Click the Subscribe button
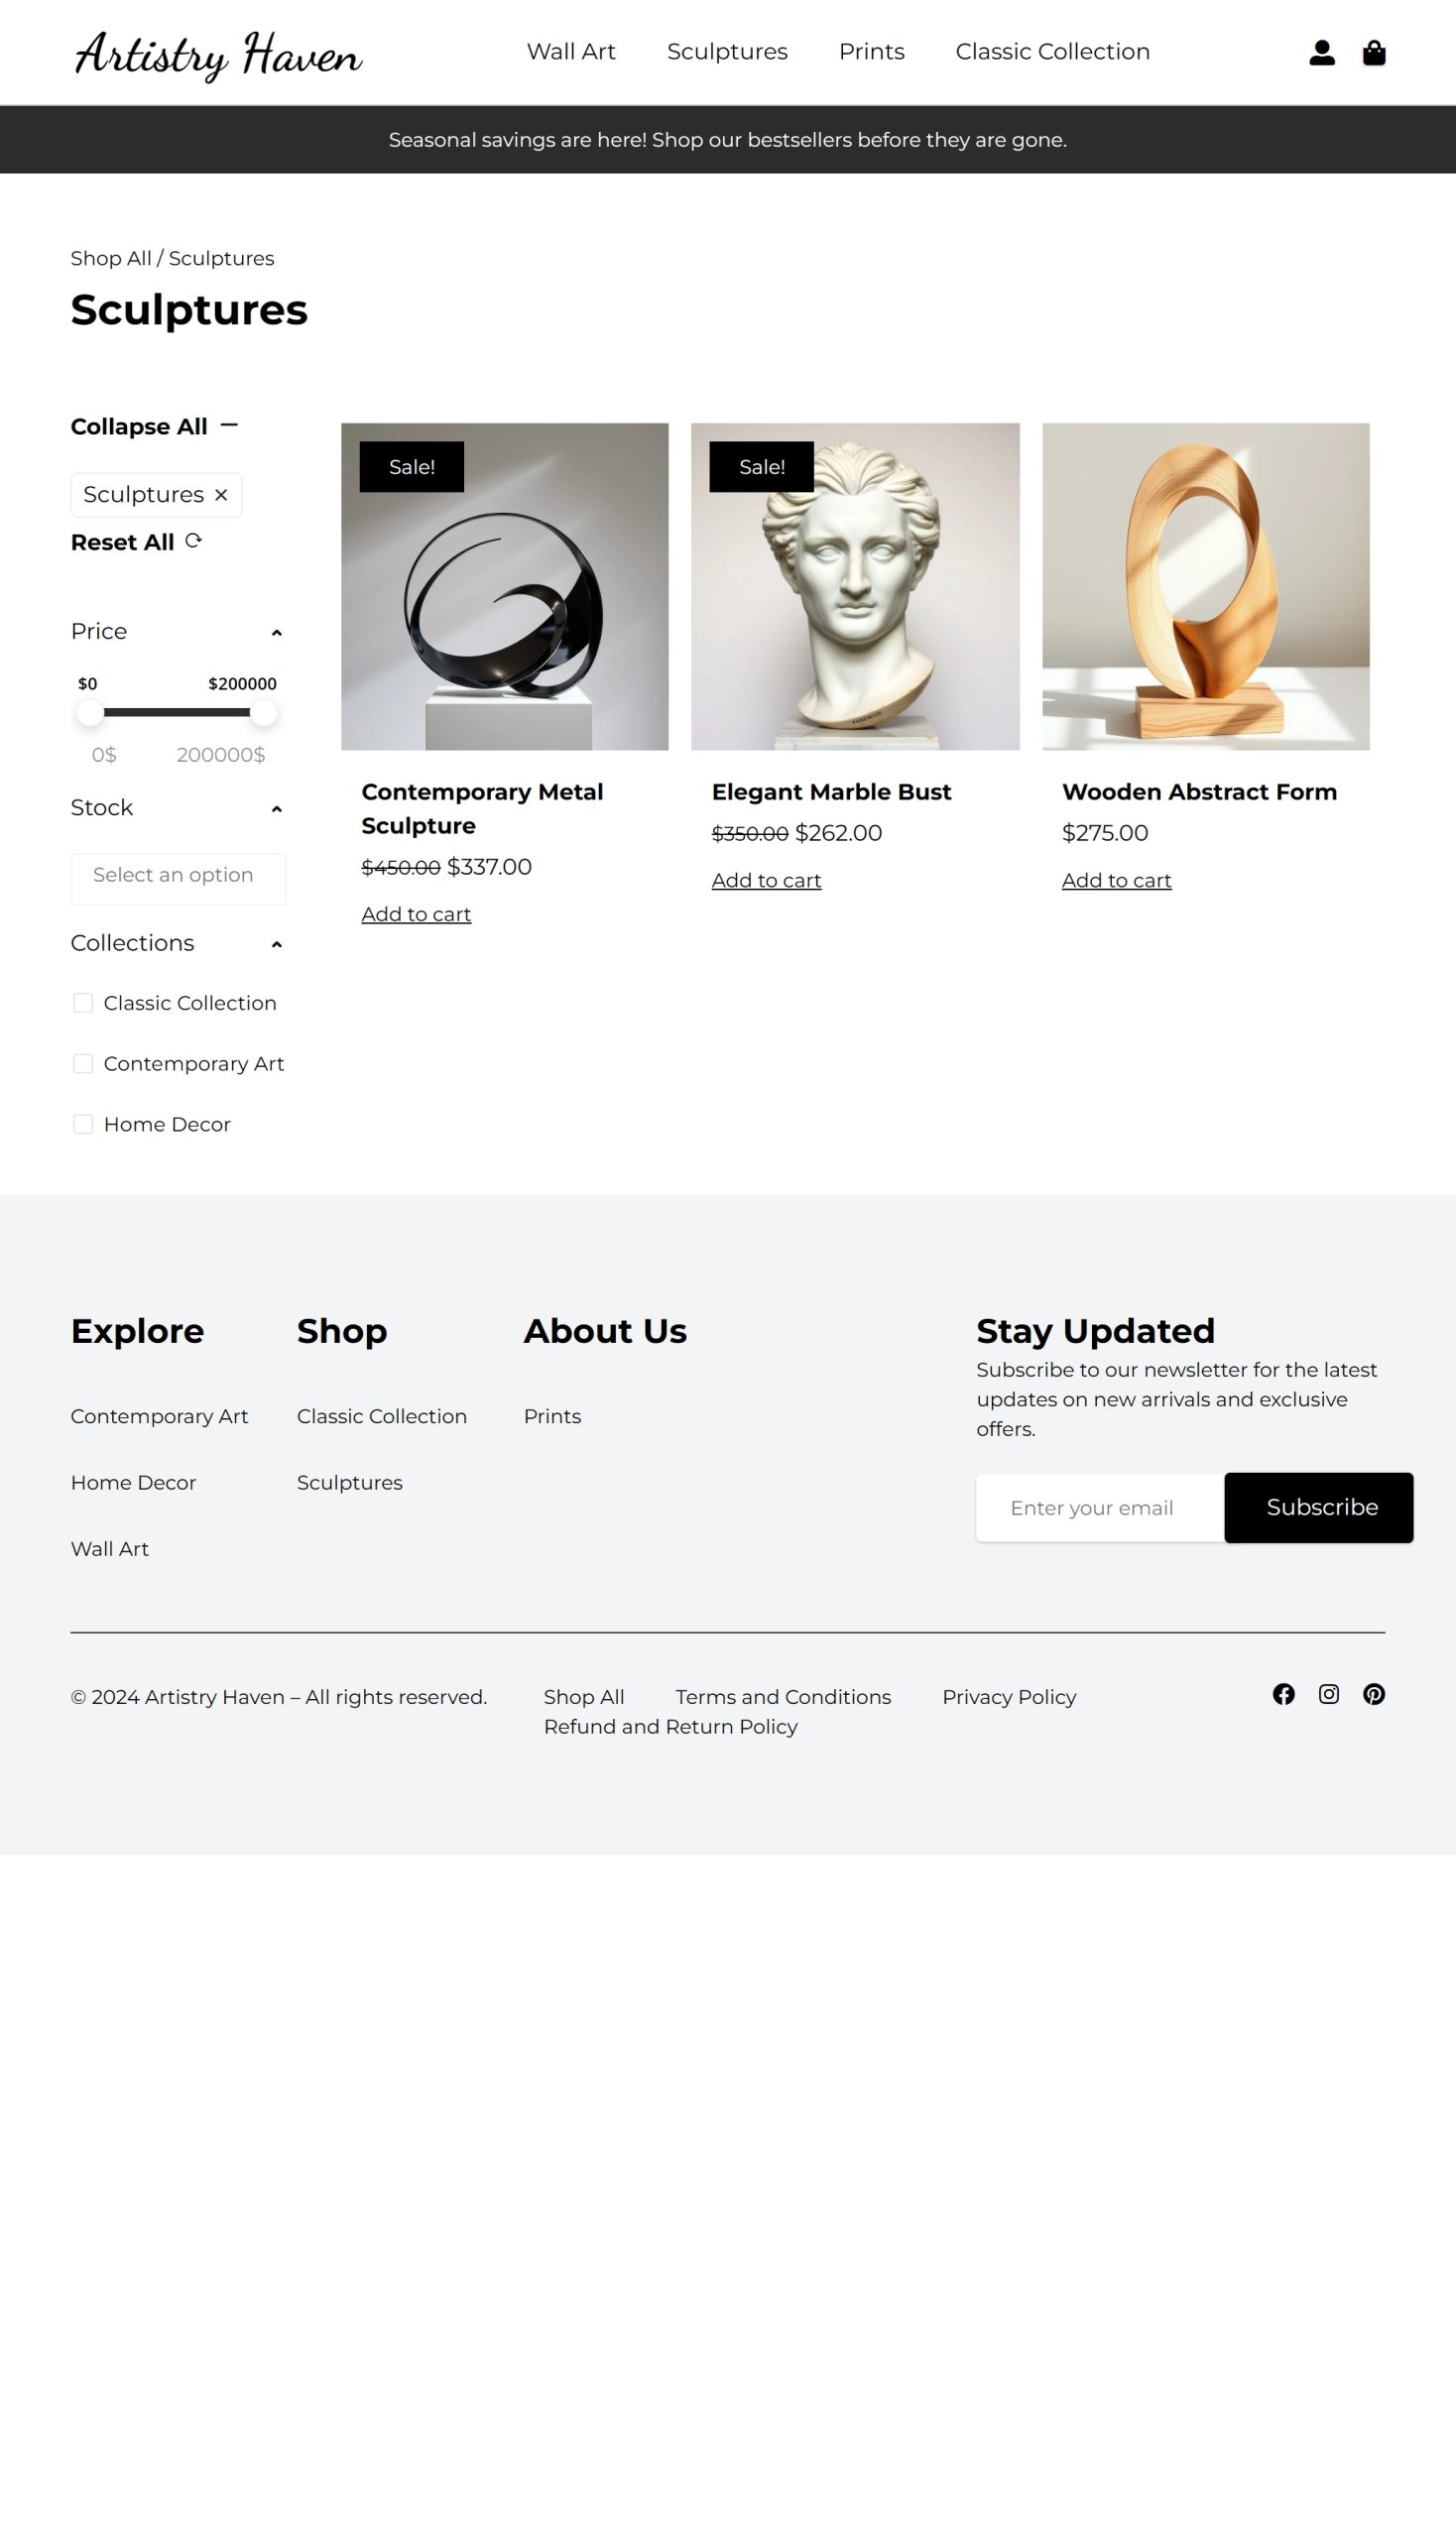 click(1318, 1507)
